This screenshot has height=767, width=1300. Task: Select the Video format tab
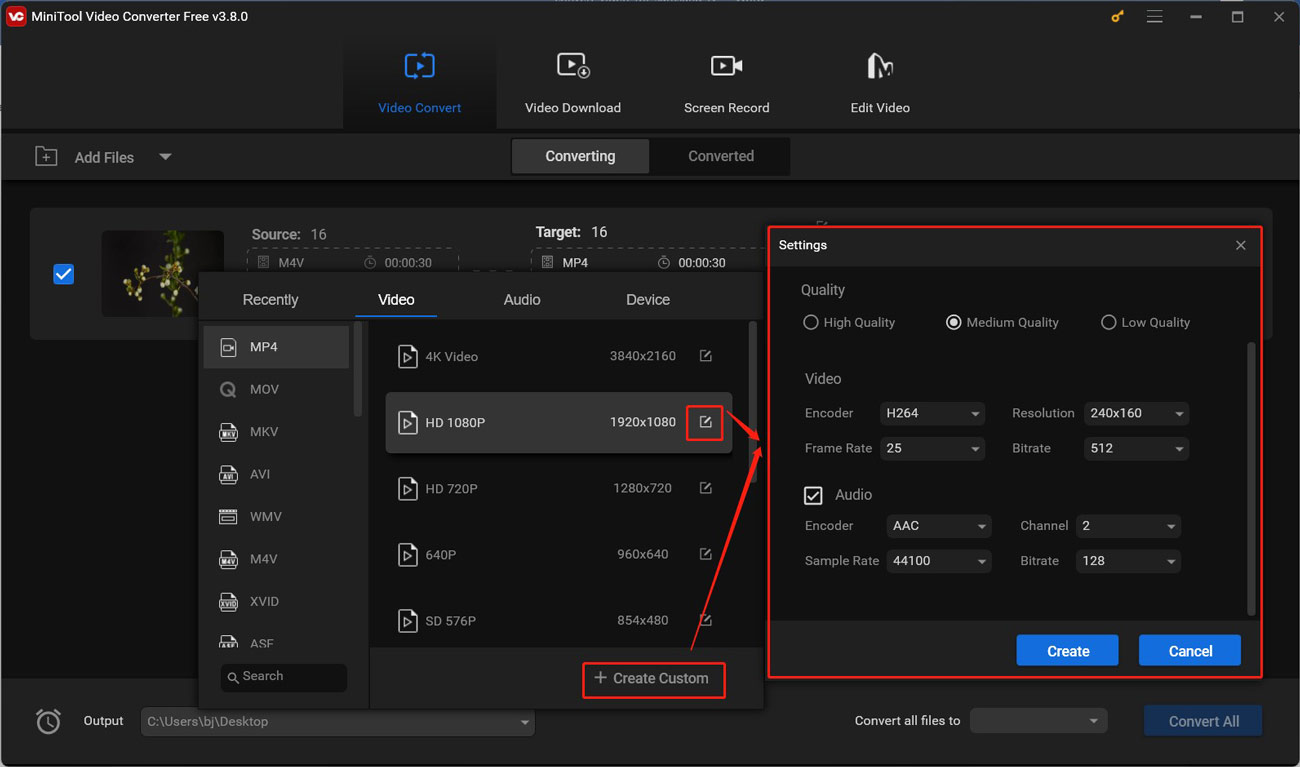click(x=396, y=300)
